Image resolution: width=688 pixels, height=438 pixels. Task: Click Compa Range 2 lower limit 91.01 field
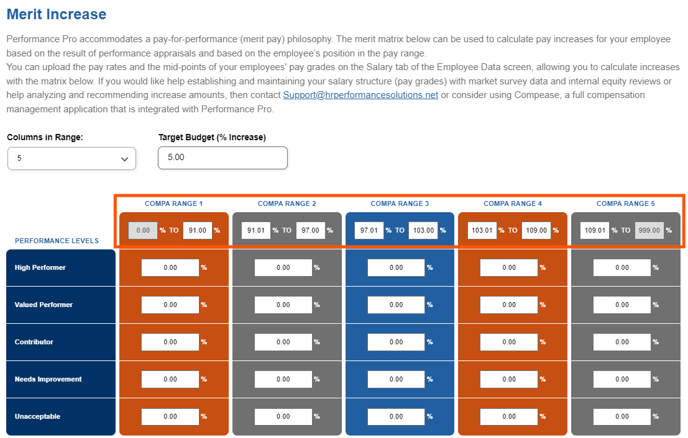click(256, 230)
